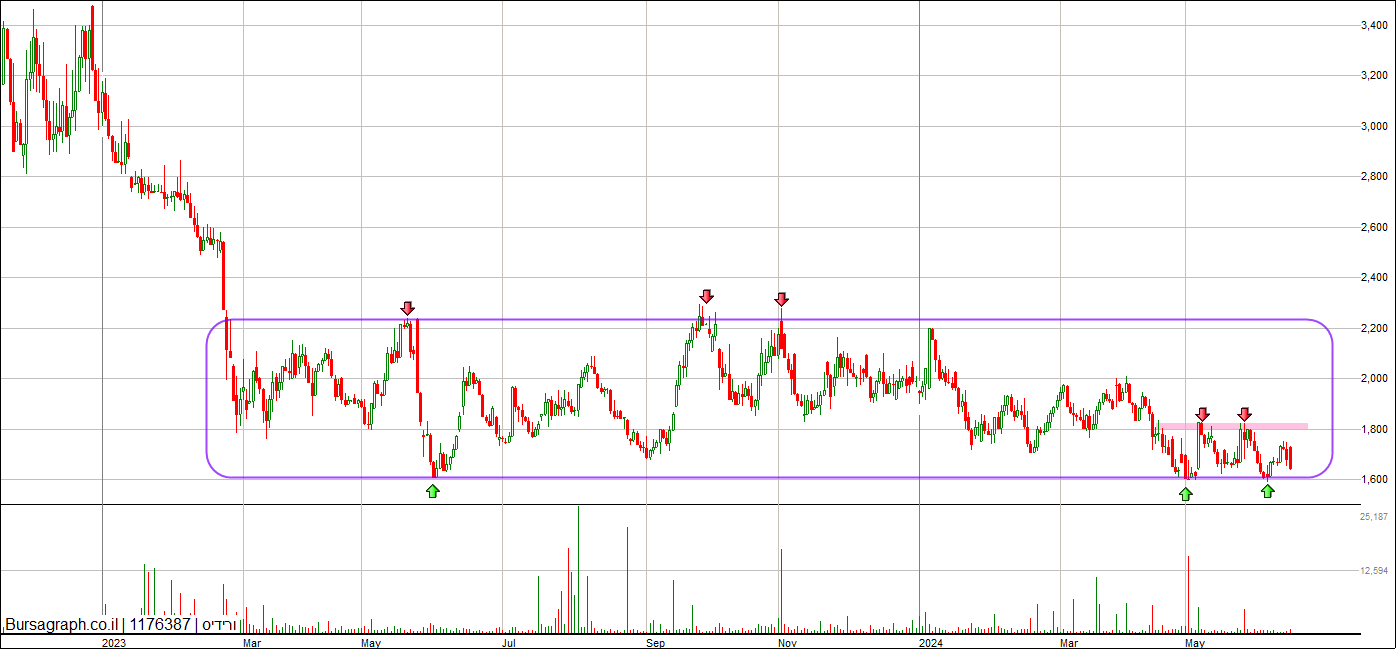Click the tall red volume bar near May 2024

1188,594
